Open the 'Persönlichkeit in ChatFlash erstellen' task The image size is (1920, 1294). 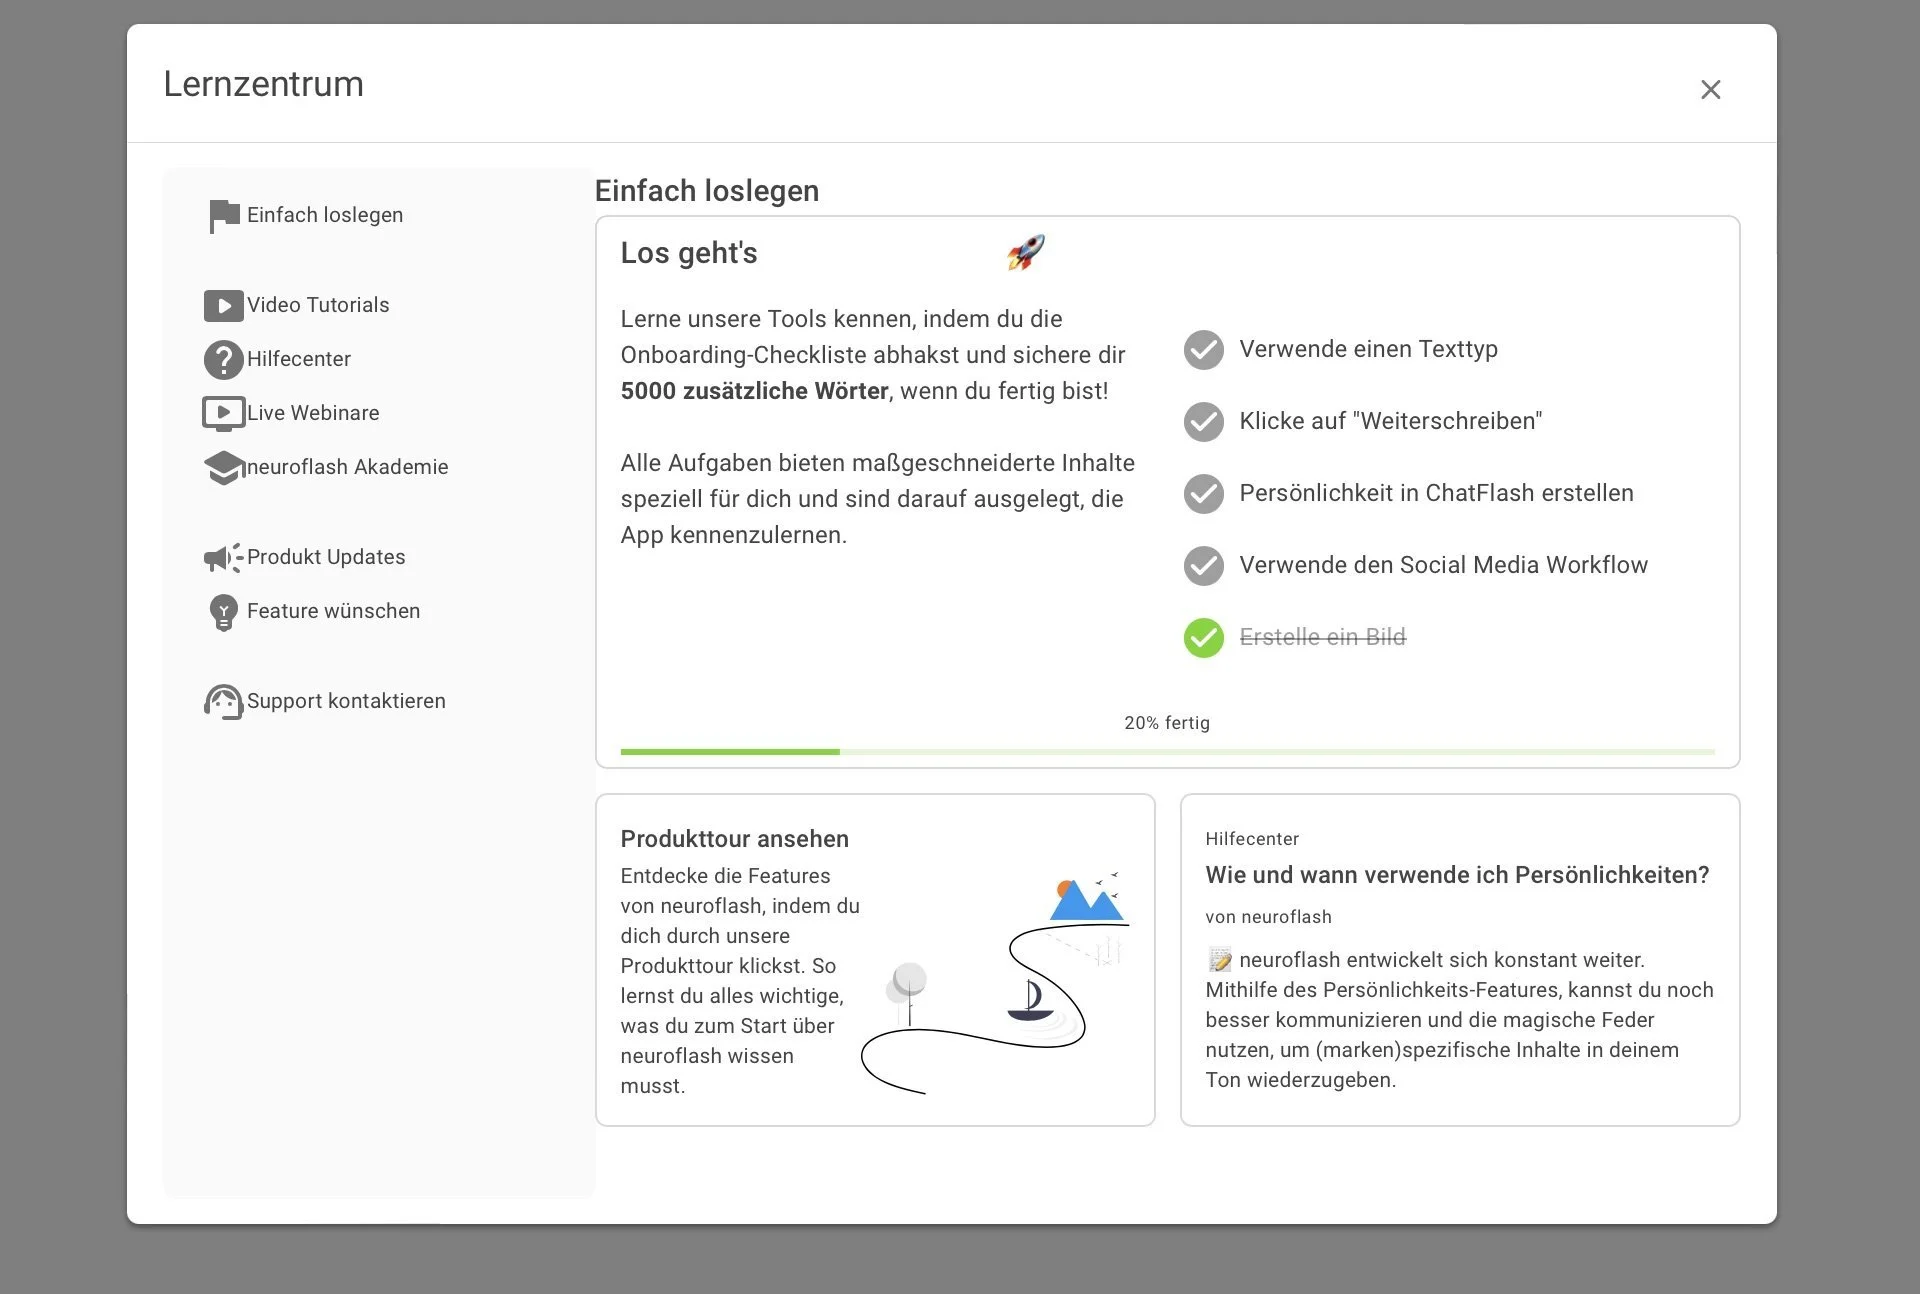pyautogui.click(x=1436, y=493)
